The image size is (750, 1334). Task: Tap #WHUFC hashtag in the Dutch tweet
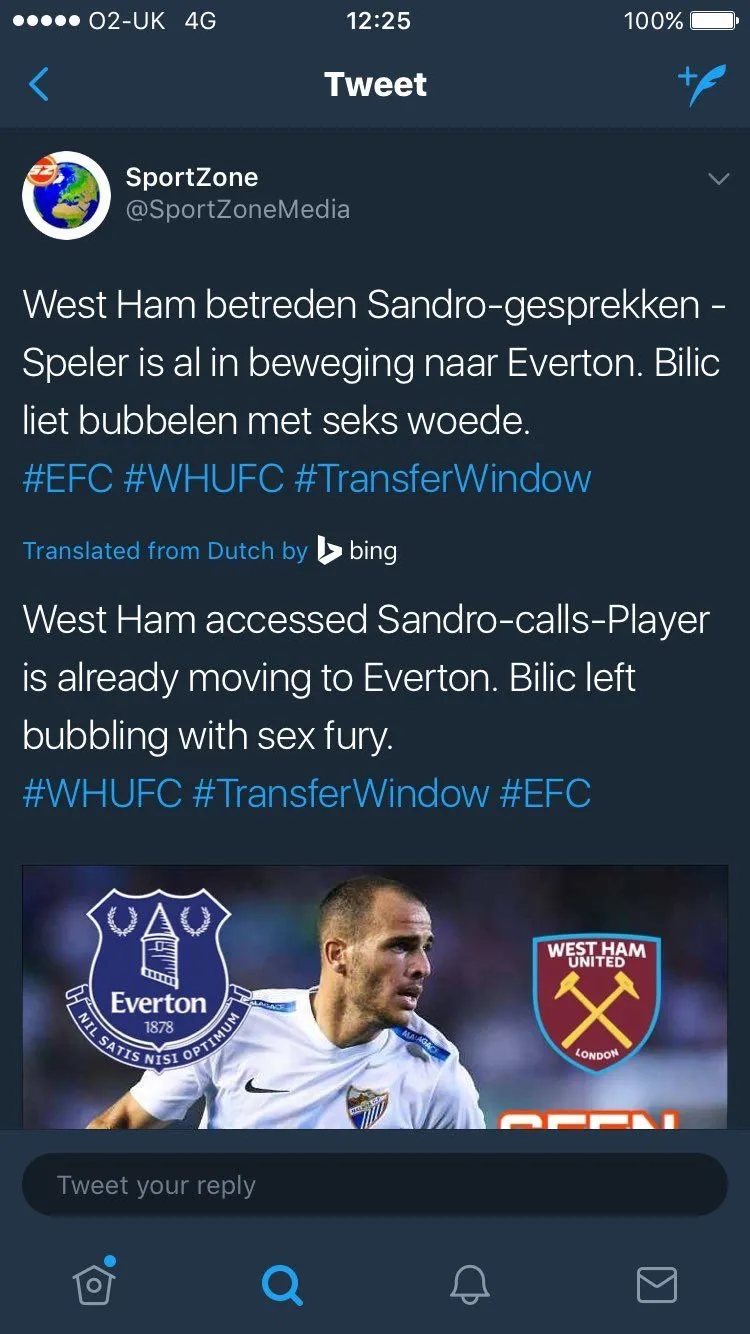coord(204,478)
